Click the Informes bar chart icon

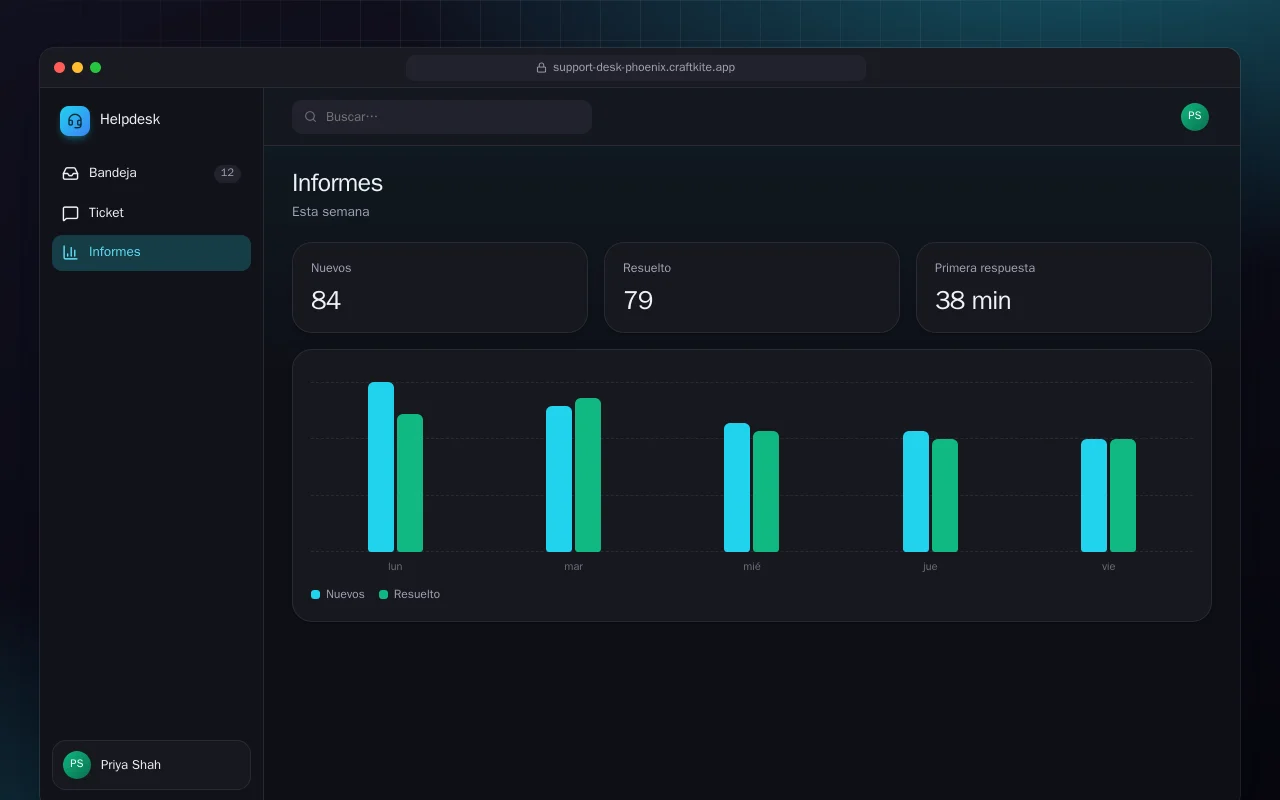[70, 252]
